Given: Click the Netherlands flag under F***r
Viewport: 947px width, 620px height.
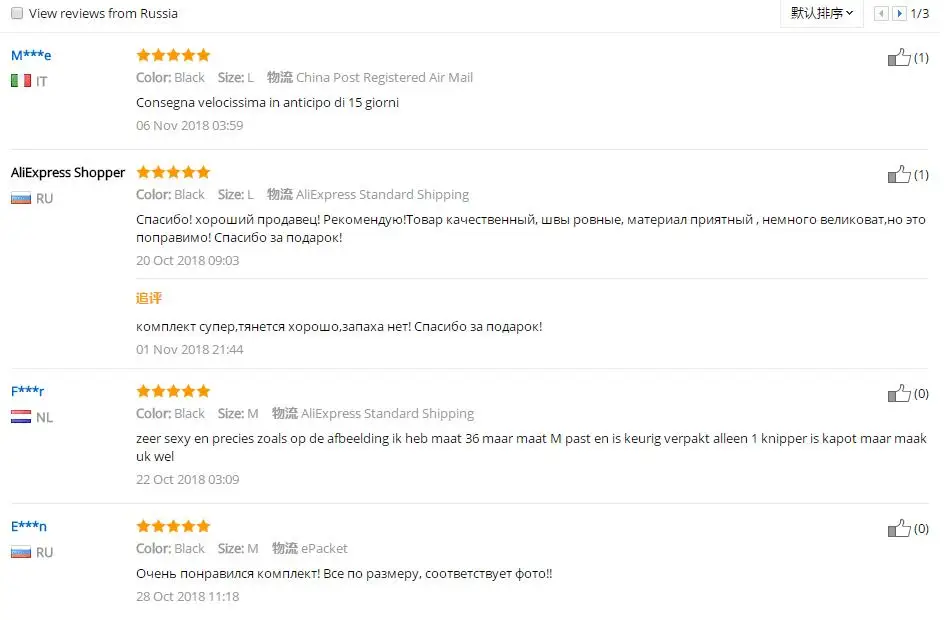Looking at the screenshot, I should click(20, 416).
